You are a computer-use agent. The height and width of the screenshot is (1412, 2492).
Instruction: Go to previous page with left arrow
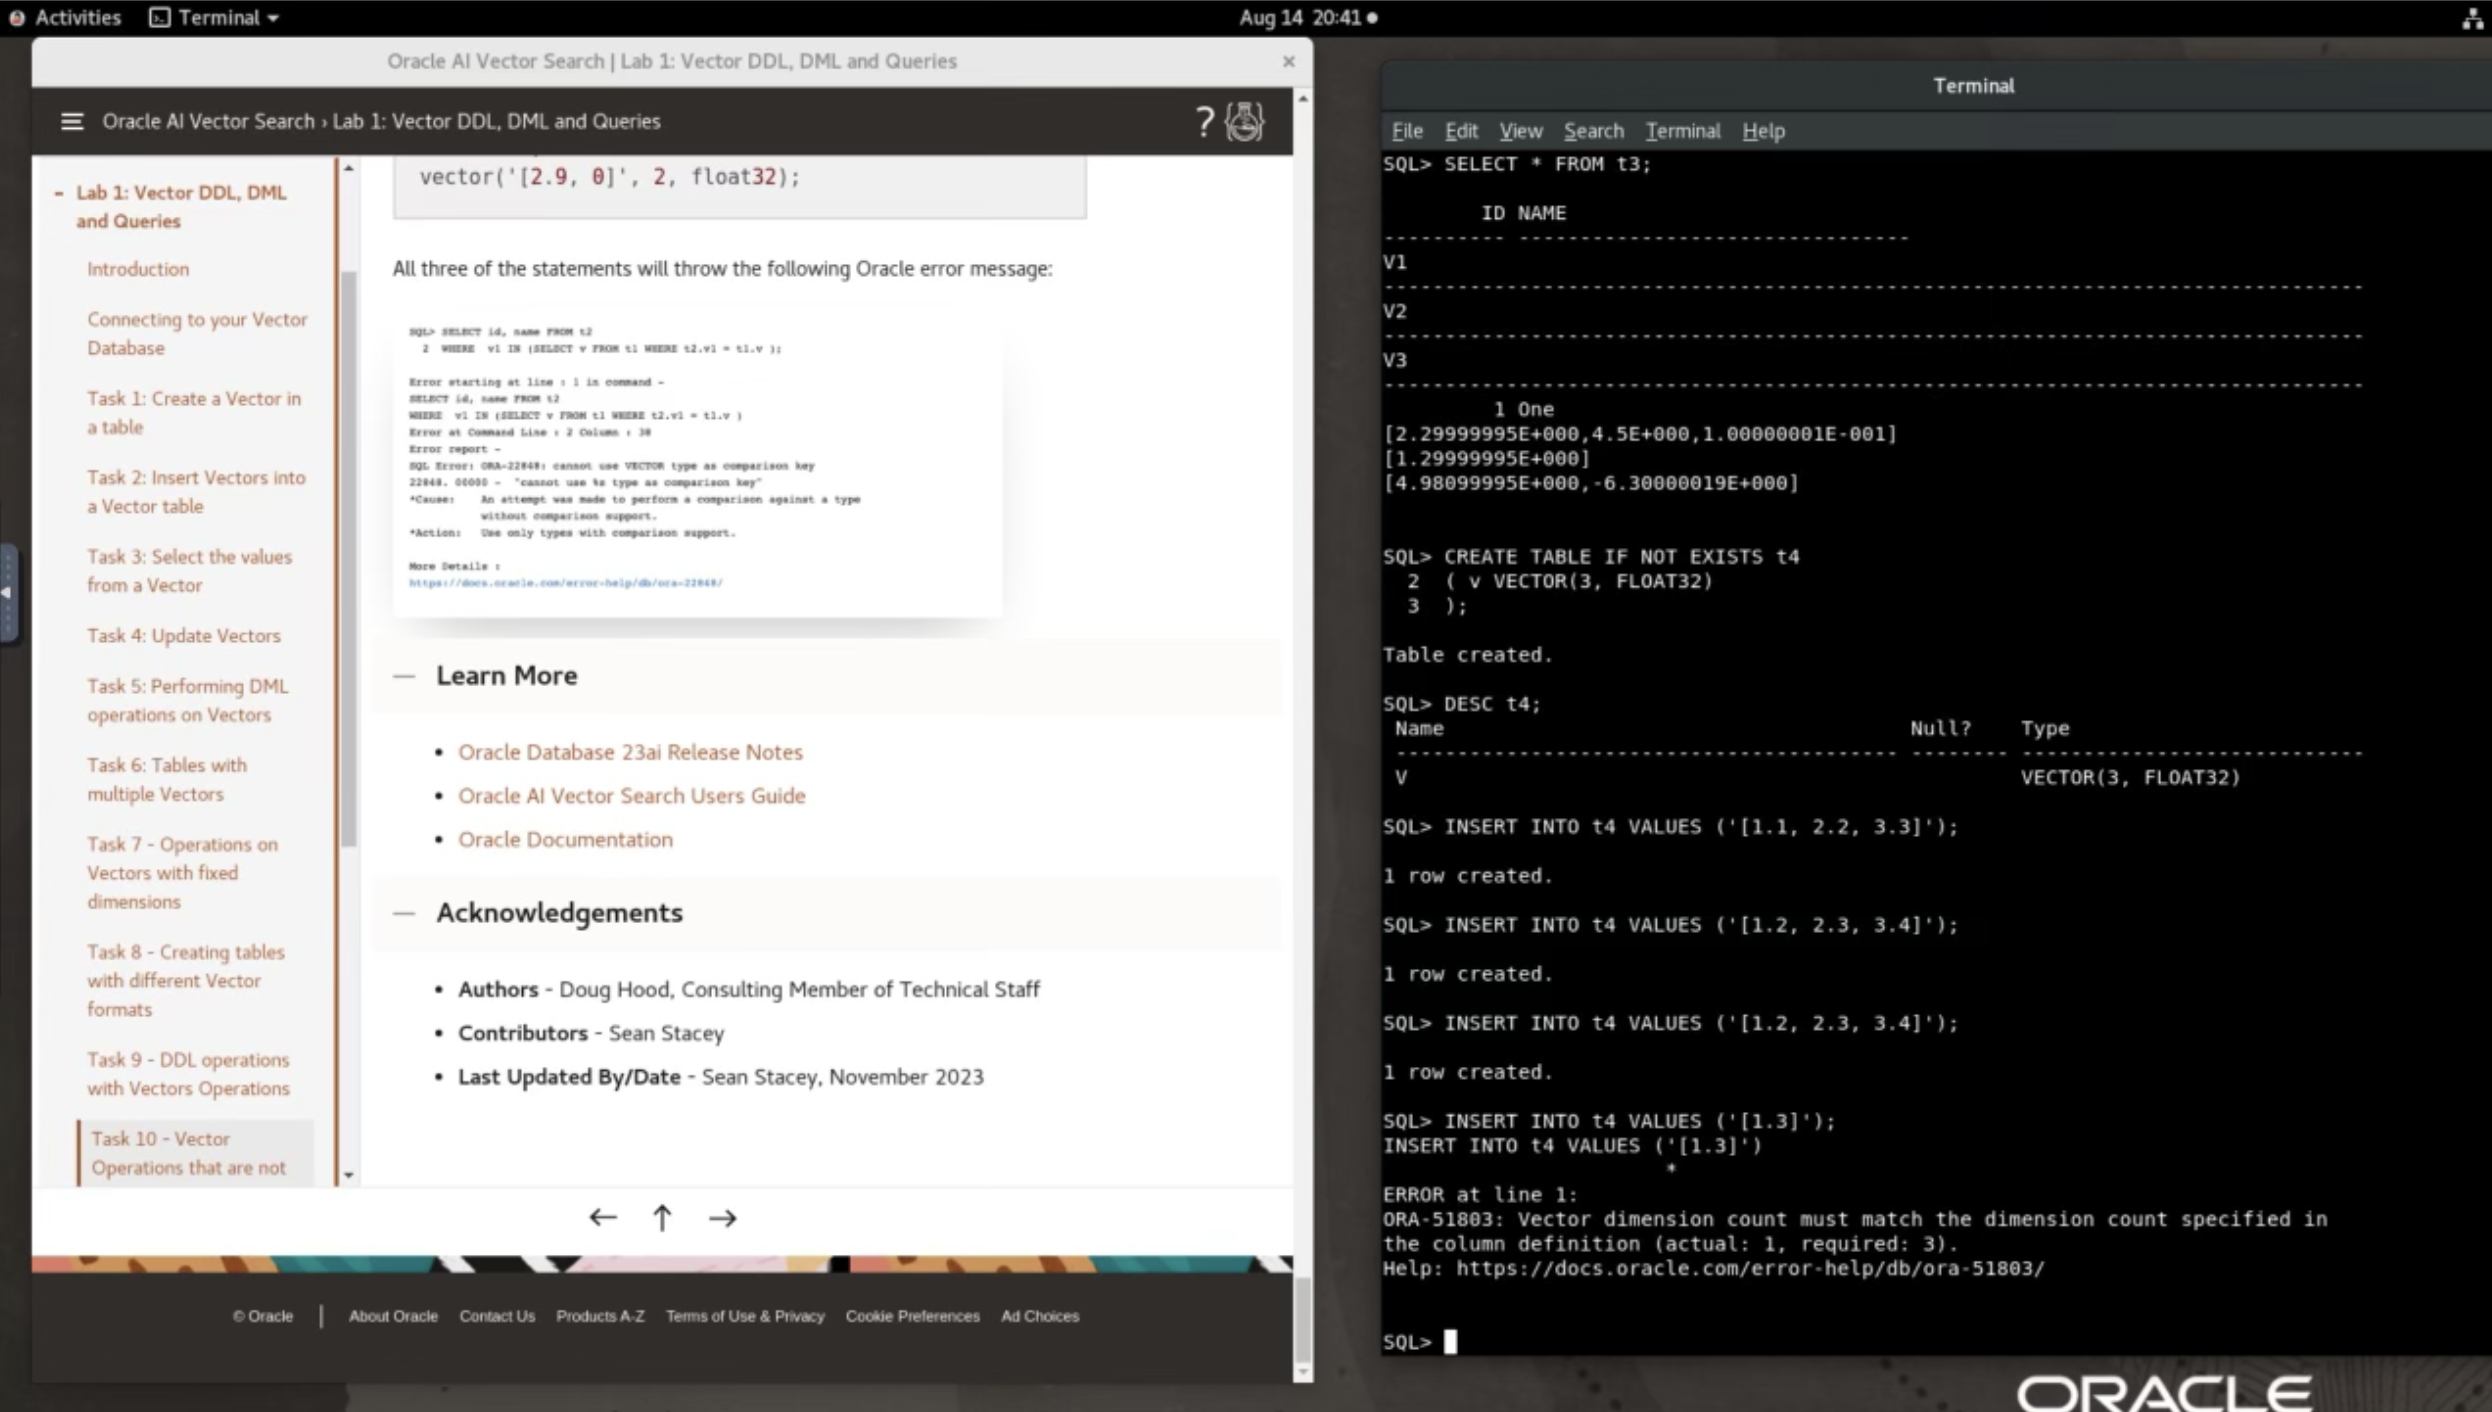[x=602, y=1217]
